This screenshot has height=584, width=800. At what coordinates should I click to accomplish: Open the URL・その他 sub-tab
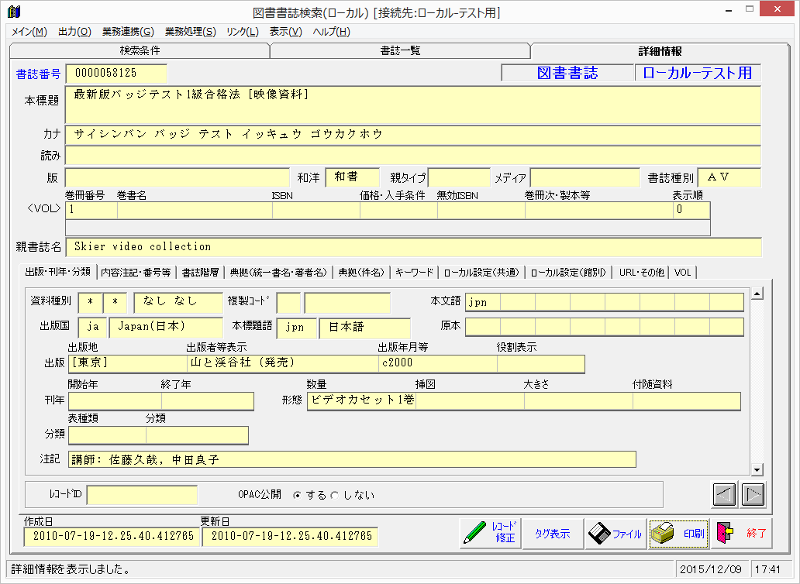tap(642, 272)
